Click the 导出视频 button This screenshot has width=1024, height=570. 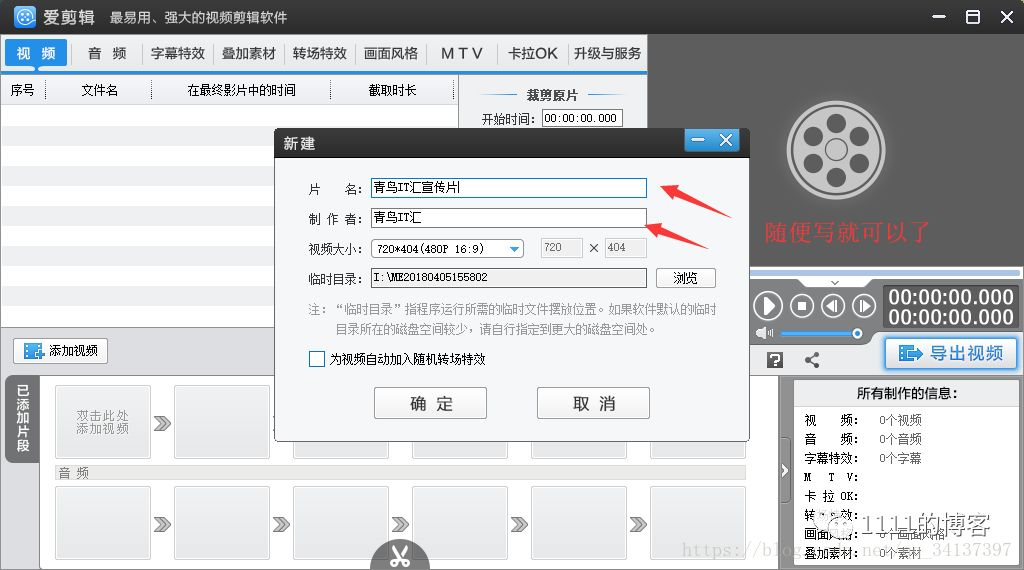951,353
